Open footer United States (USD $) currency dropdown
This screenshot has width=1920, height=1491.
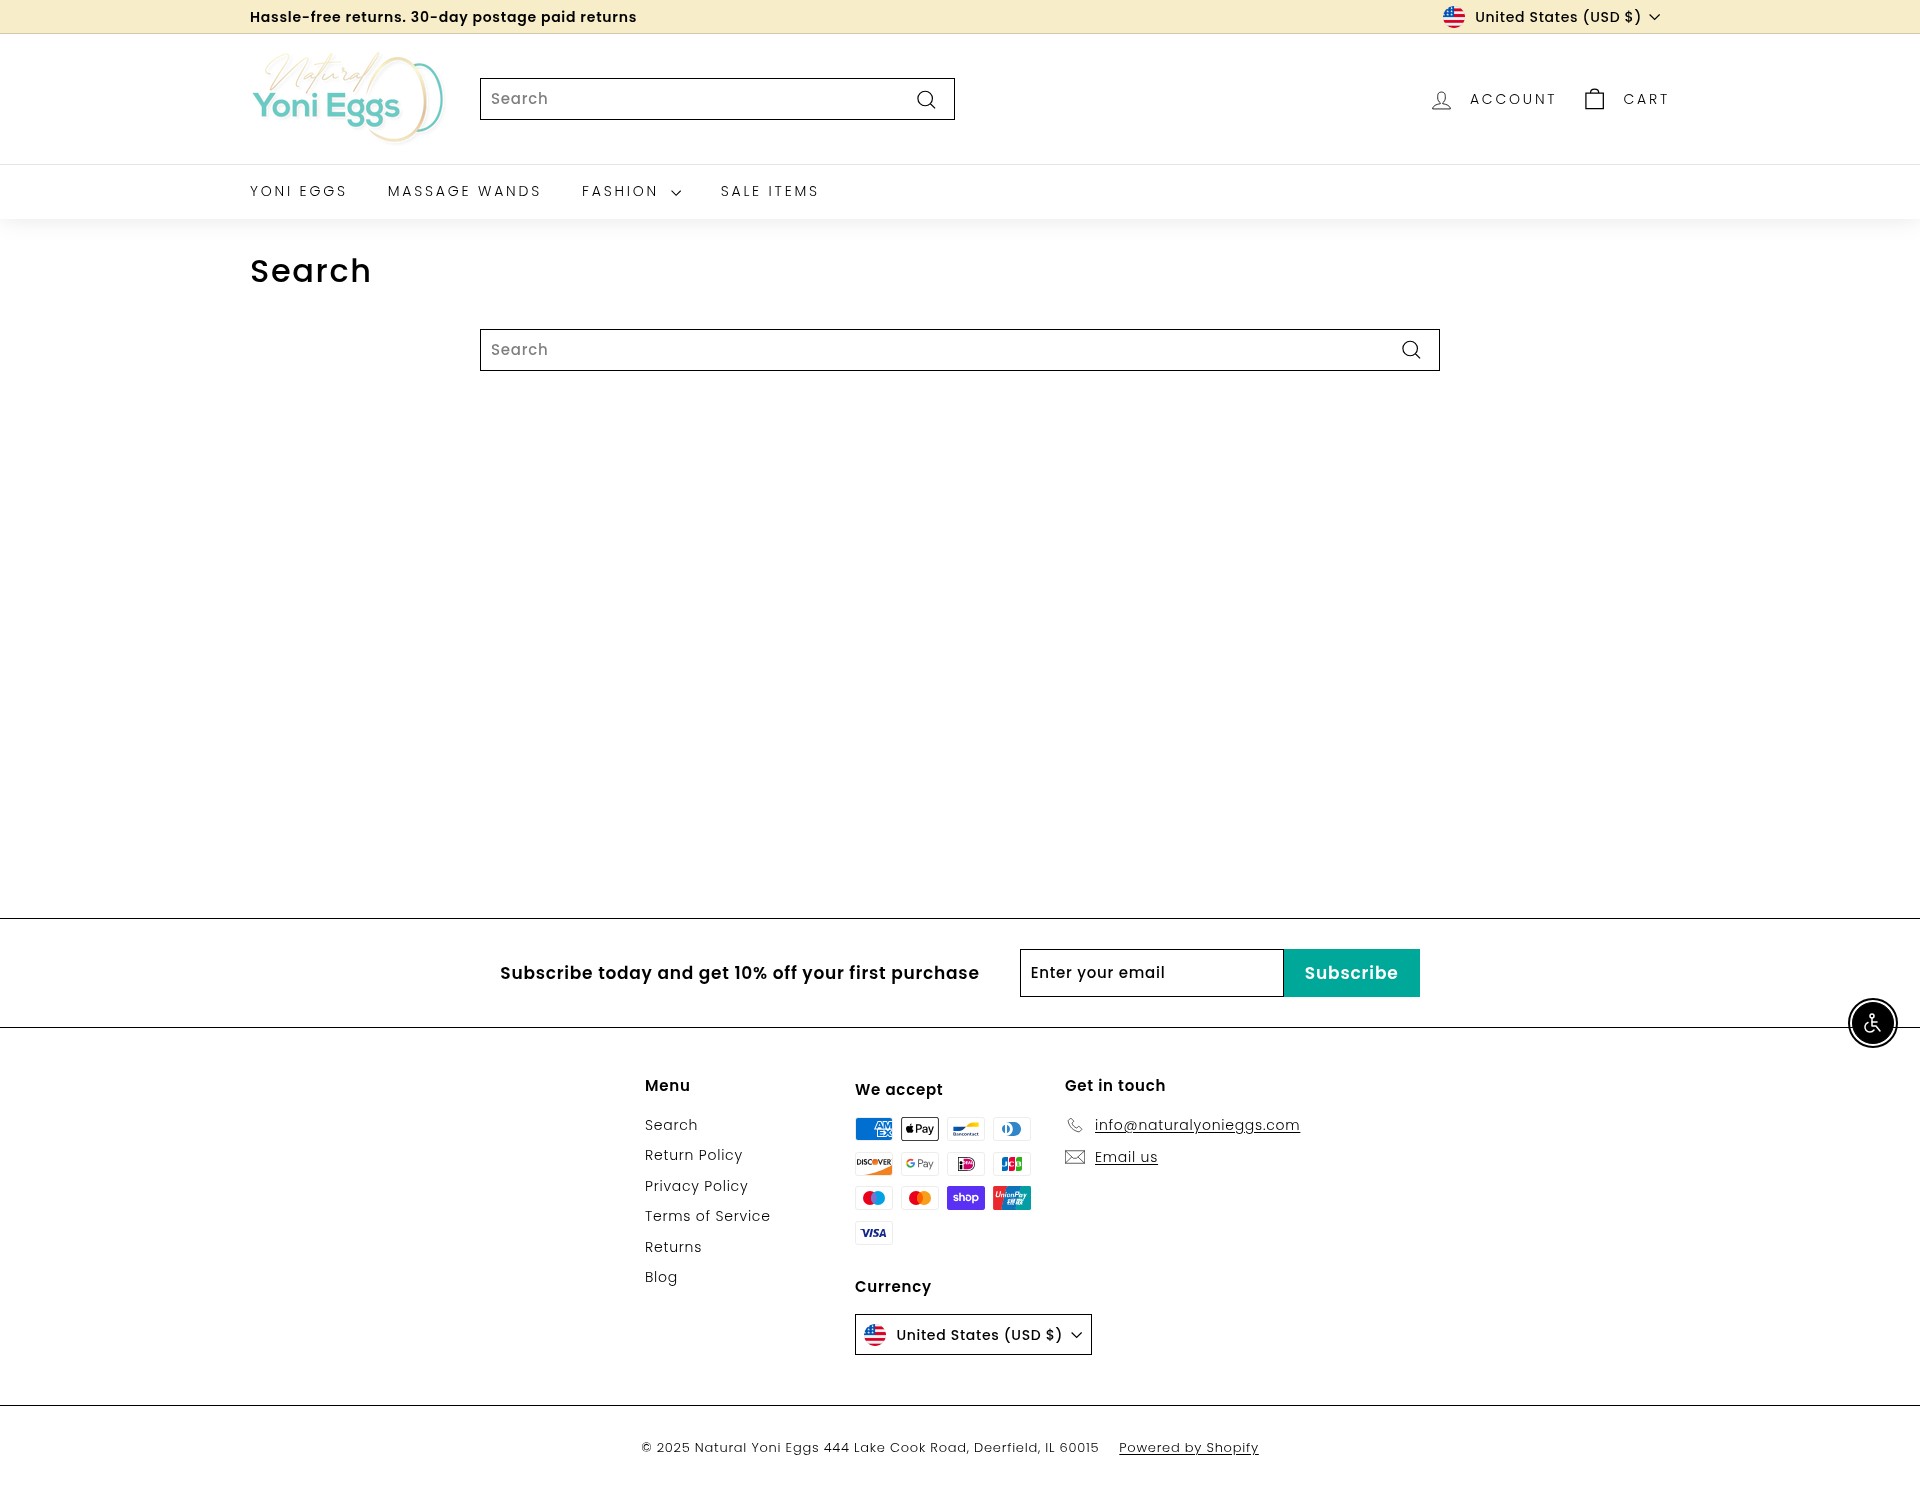[x=973, y=1335]
